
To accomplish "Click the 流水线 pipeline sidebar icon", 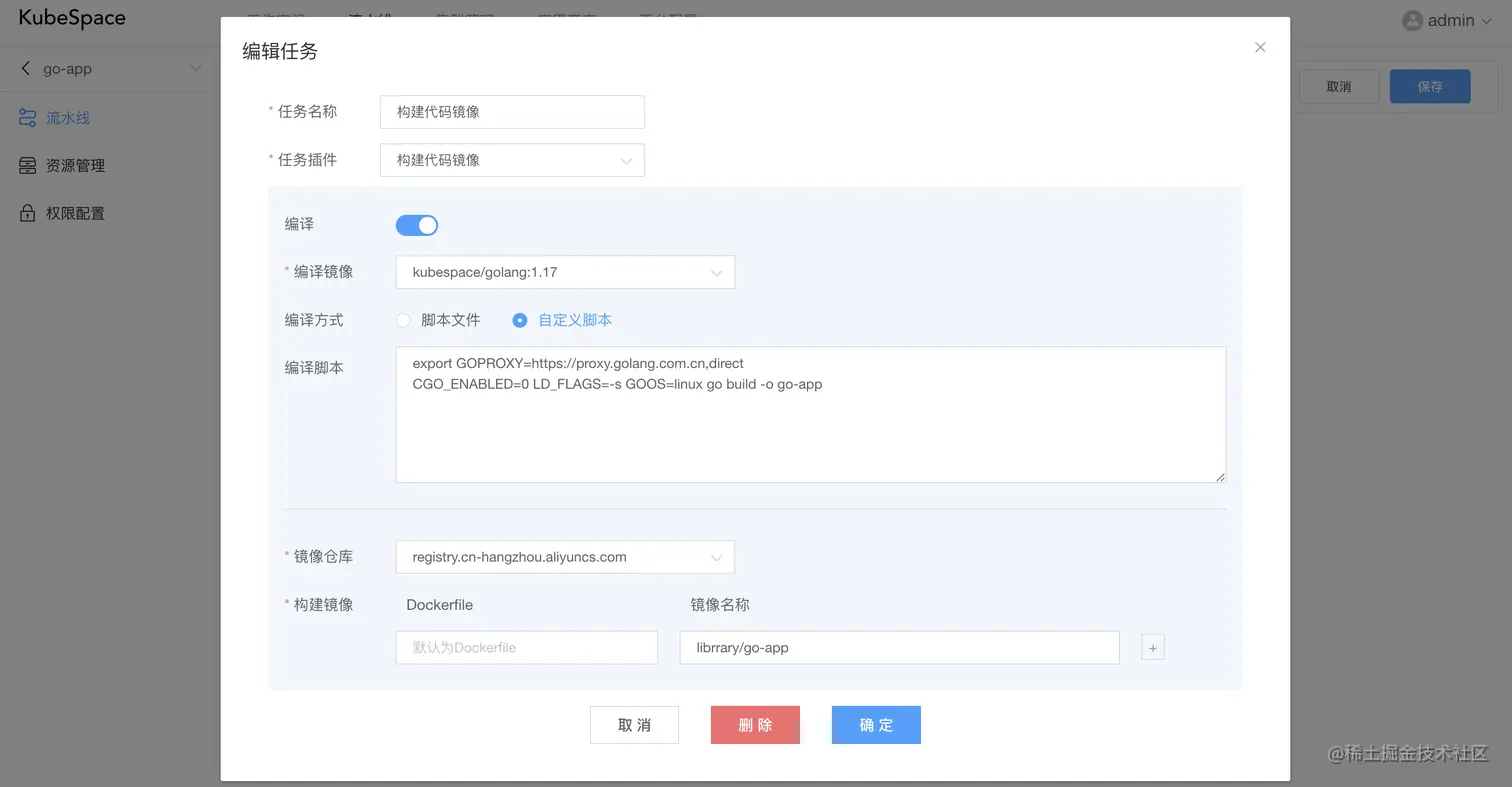I will (x=28, y=118).
